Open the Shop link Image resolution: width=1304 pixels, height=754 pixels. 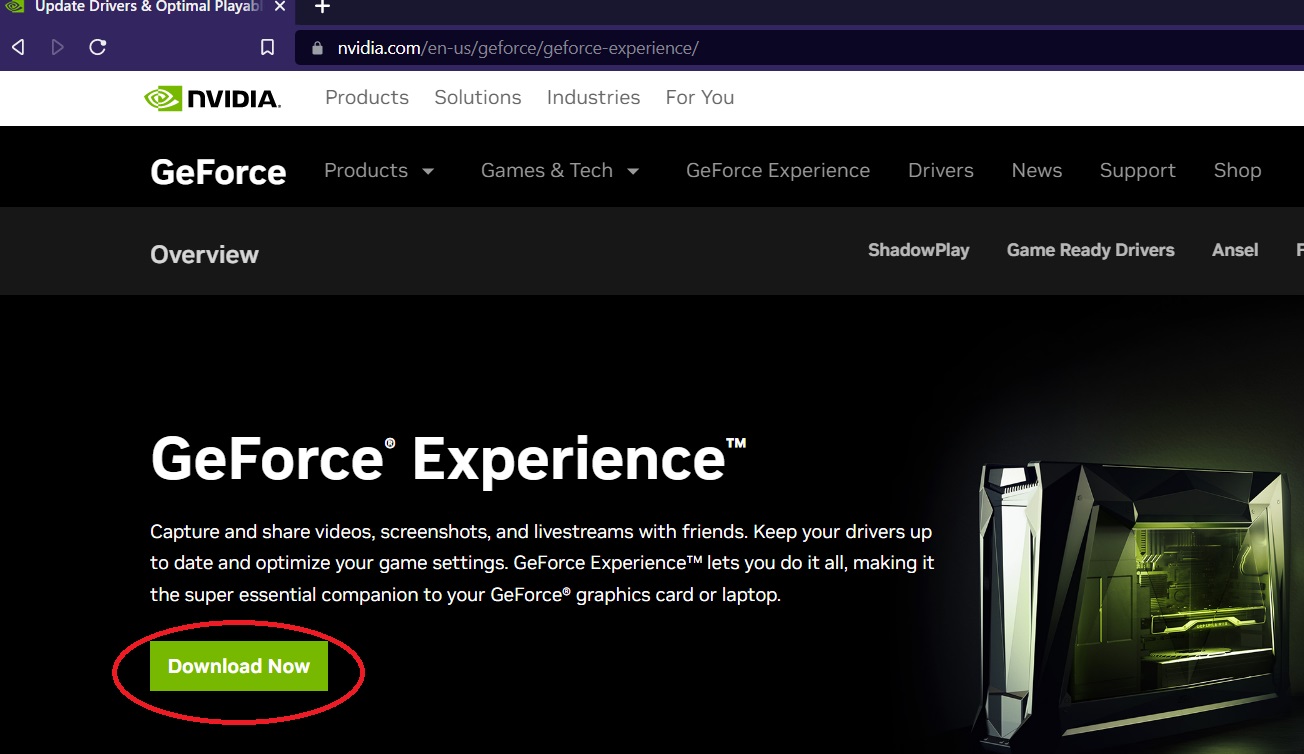point(1238,171)
